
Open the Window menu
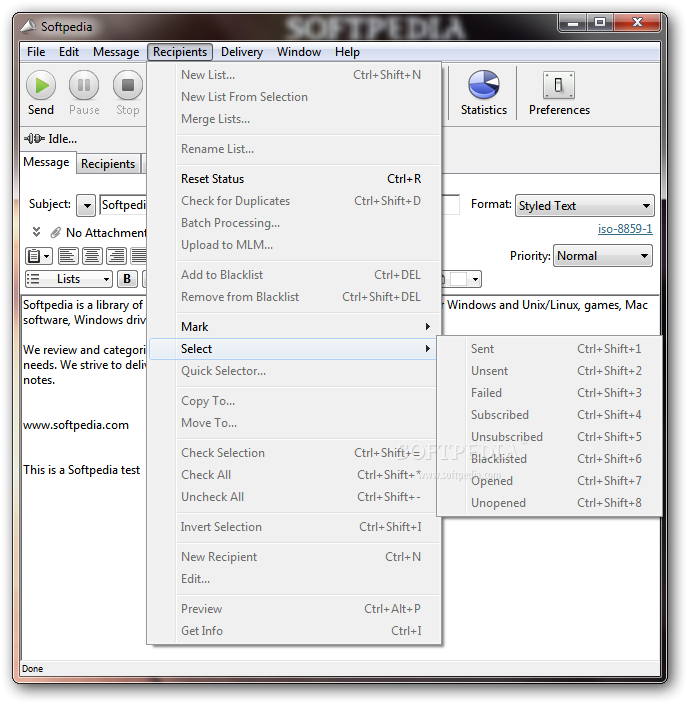pyautogui.click(x=299, y=52)
